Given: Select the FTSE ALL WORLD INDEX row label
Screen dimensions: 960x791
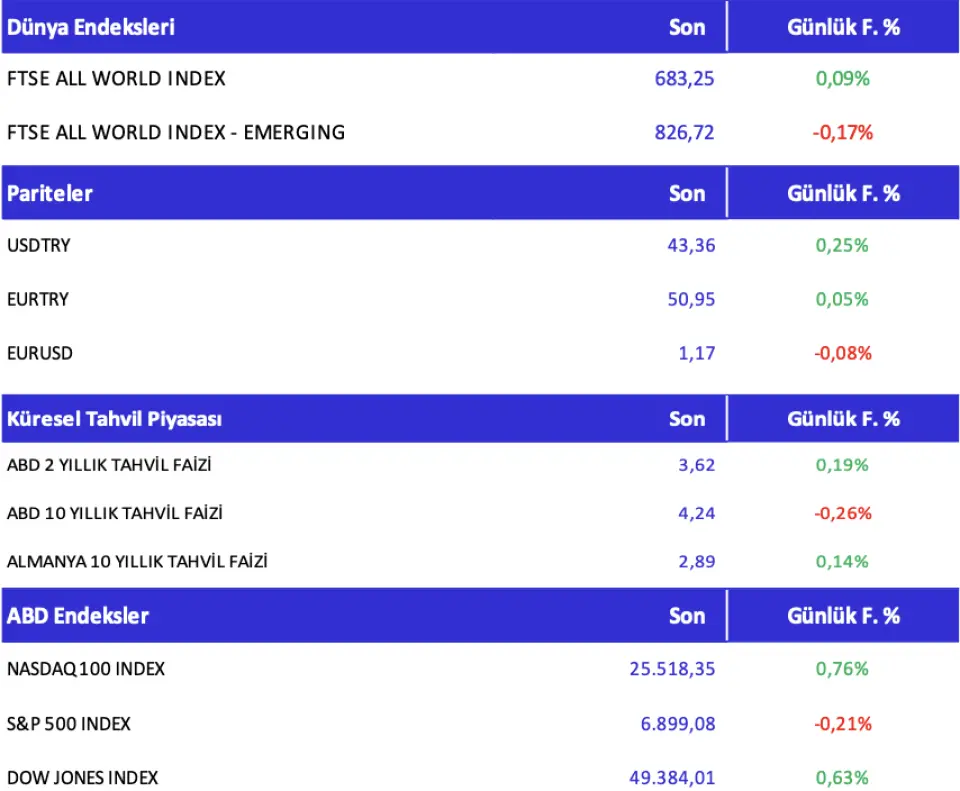Looking at the screenshot, I should click(x=116, y=79).
